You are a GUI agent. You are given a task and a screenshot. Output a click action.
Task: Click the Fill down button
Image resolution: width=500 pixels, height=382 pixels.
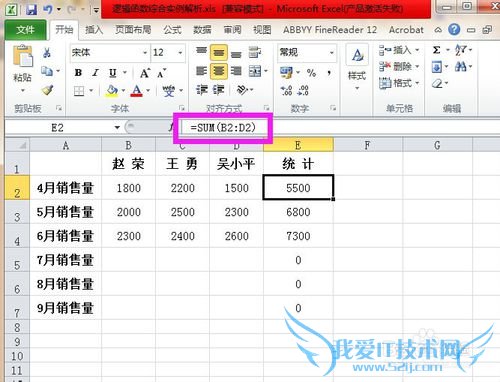coord(436,67)
